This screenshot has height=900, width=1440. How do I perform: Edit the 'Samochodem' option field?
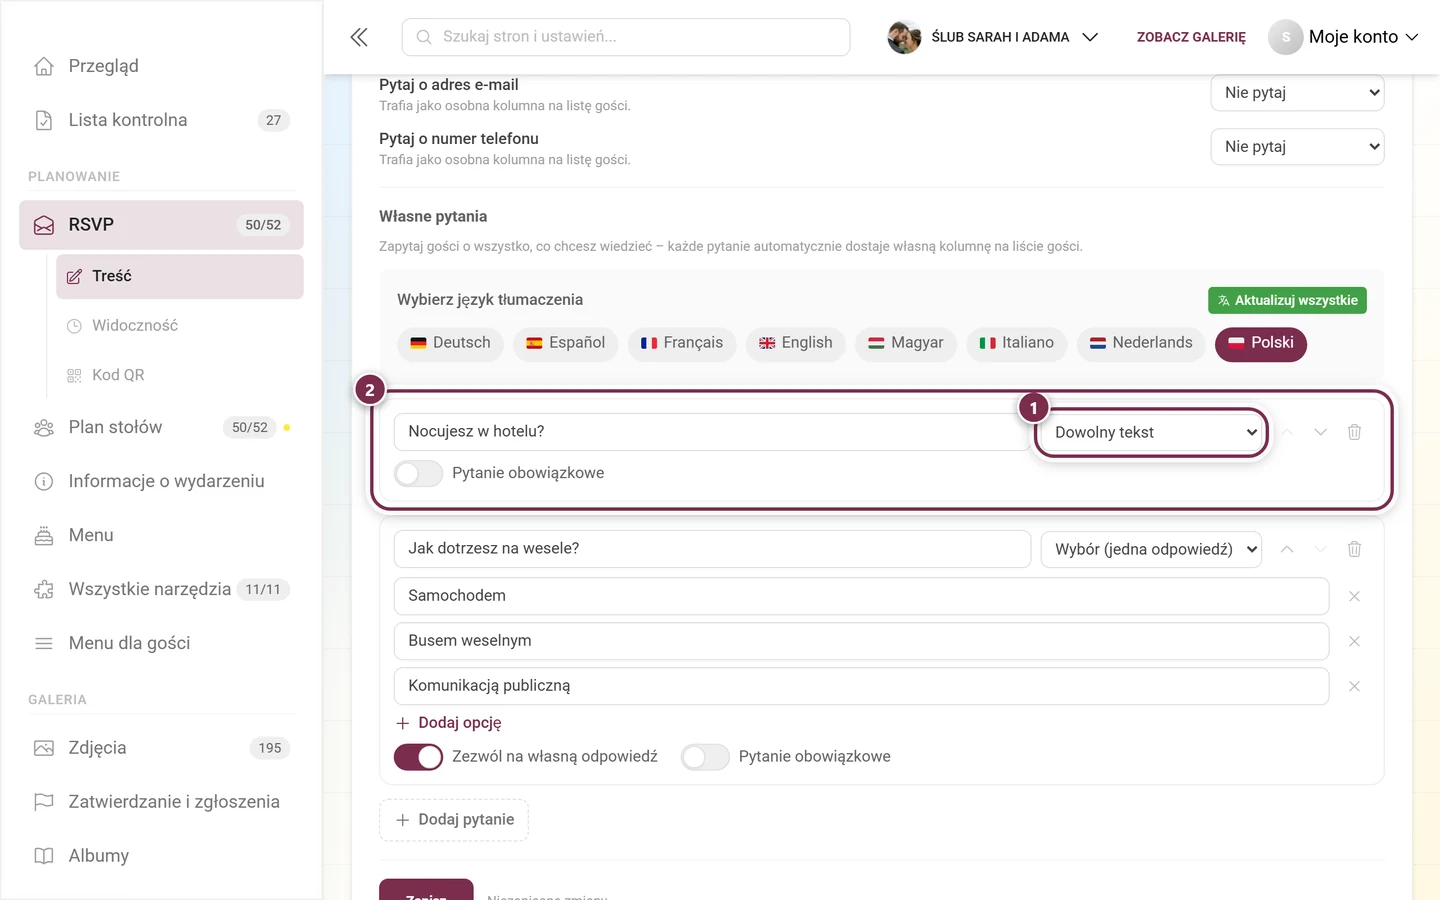861,596
